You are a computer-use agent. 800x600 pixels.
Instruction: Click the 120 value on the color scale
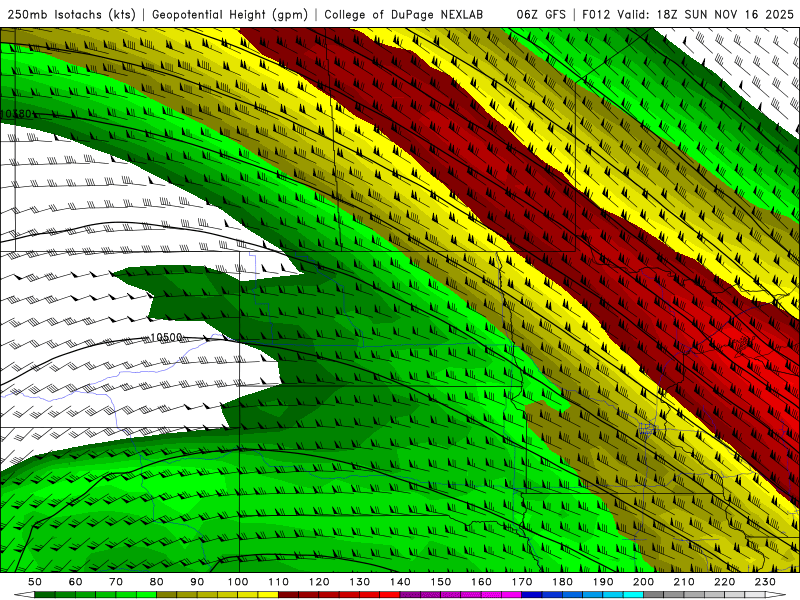pyautogui.click(x=319, y=582)
